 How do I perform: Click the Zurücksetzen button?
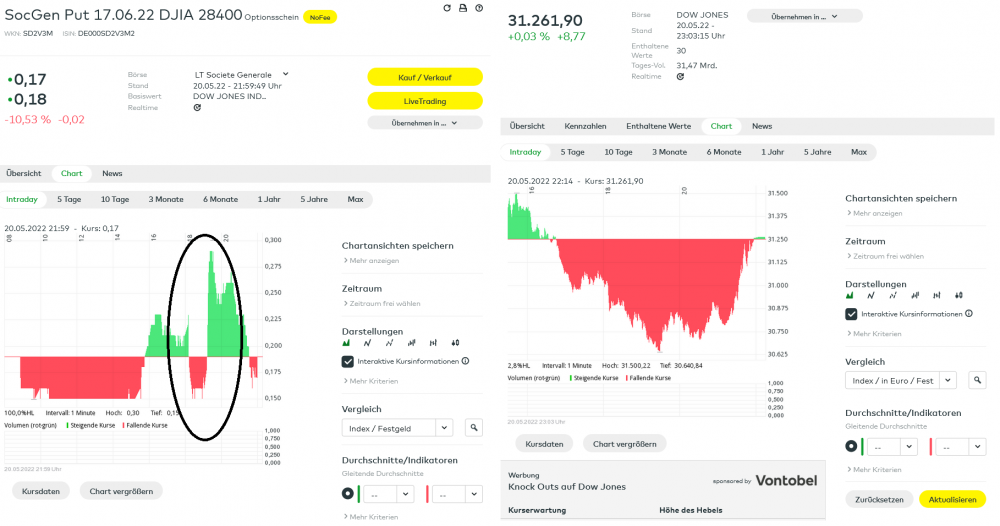879,500
